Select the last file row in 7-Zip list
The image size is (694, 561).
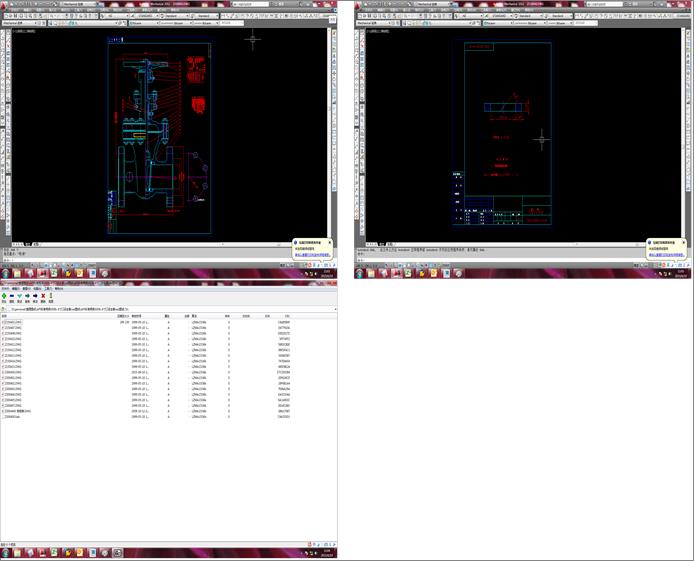146,416
